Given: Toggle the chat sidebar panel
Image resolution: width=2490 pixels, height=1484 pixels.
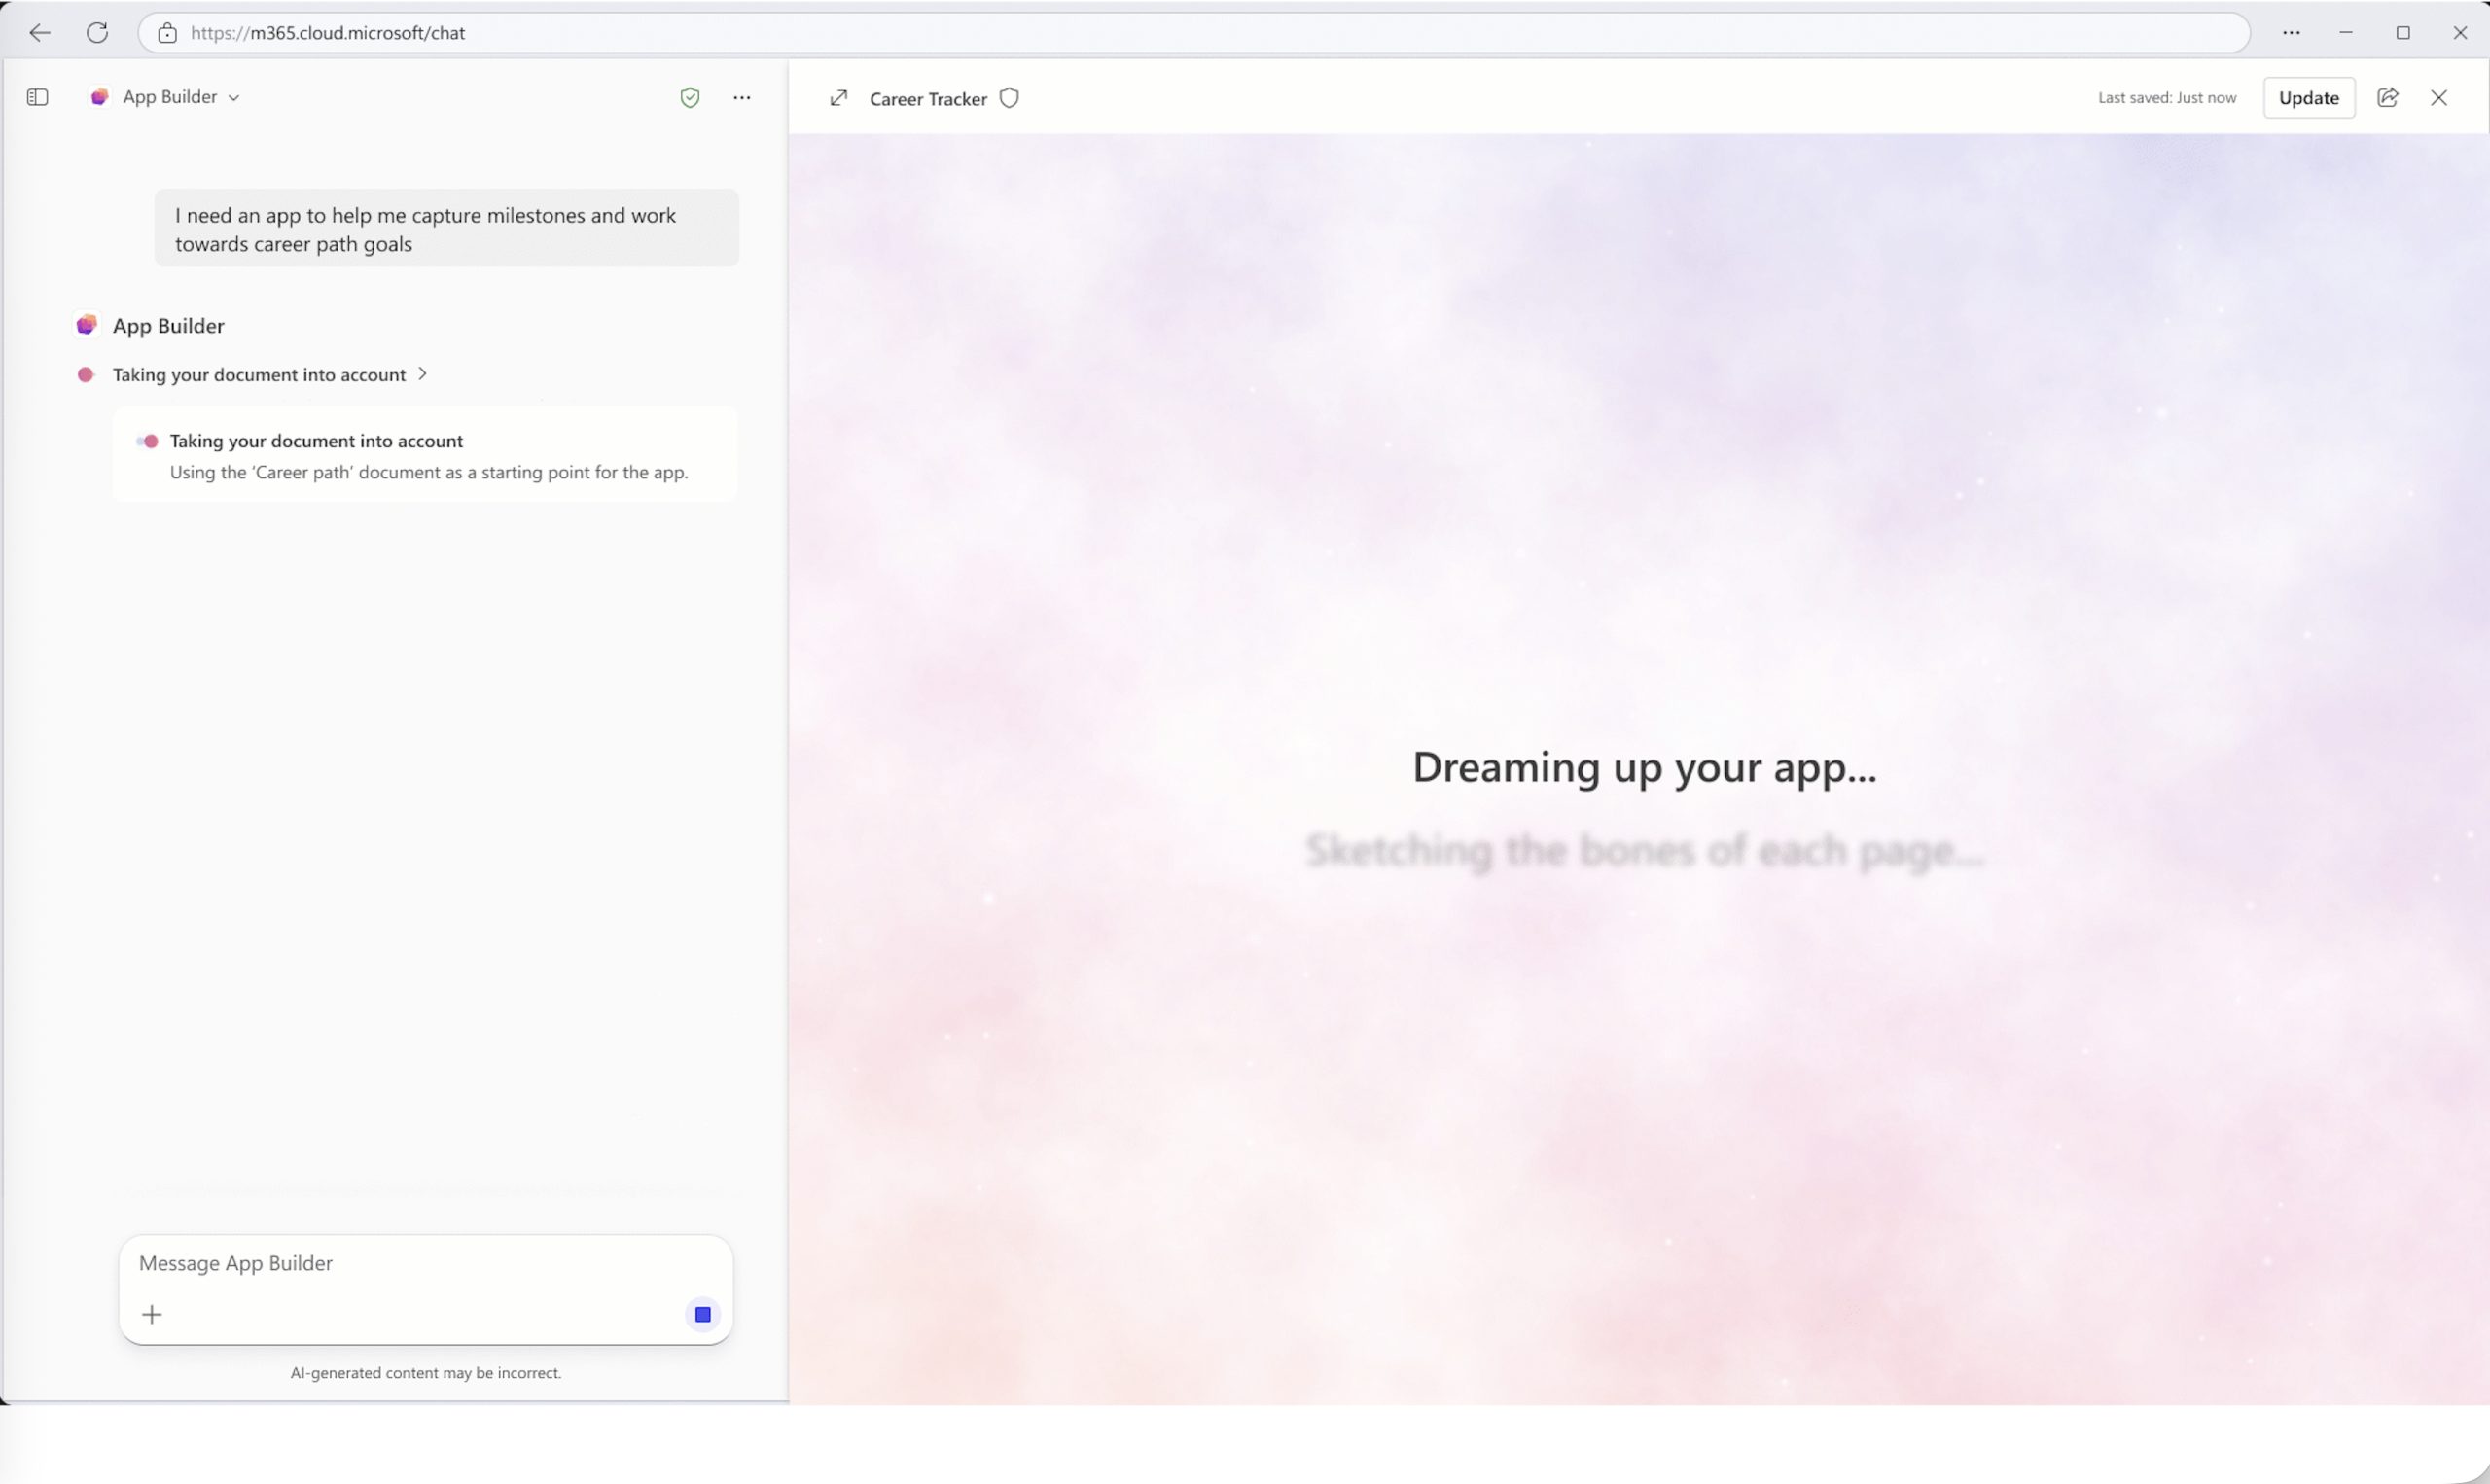Looking at the screenshot, I should click(x=37, y=96).
